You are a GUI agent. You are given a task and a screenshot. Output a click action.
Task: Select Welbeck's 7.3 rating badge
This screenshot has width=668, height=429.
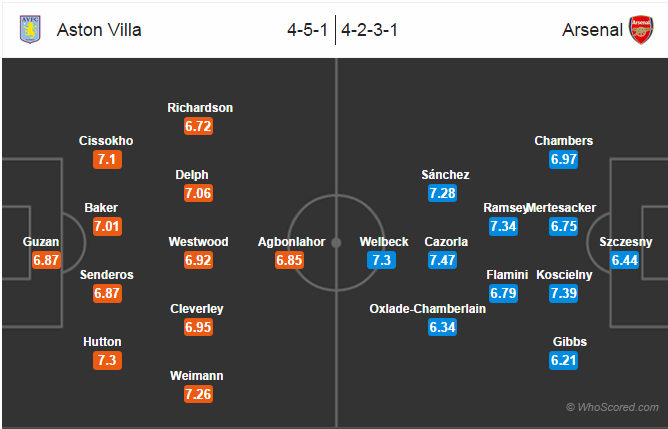[x=381, y=260]
